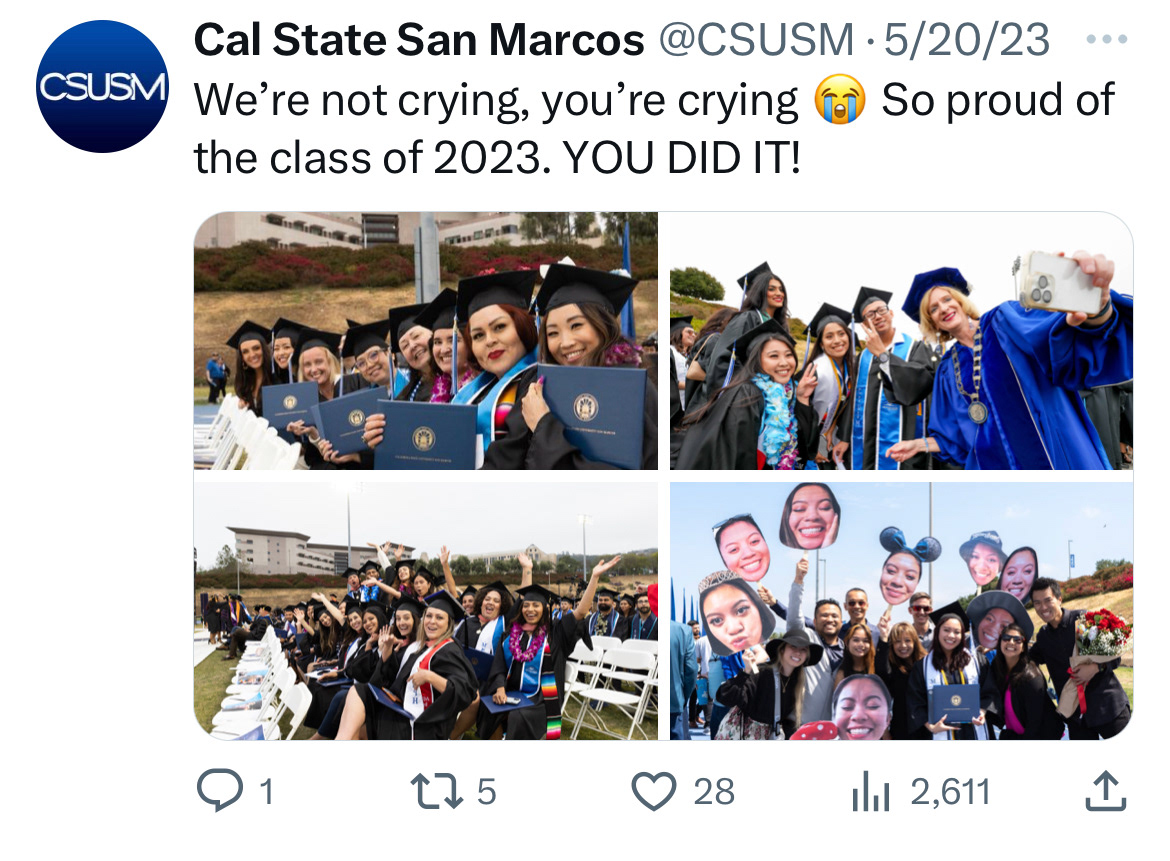
Task: Open the @CSUSM handle link
Action: coord(756,41)
